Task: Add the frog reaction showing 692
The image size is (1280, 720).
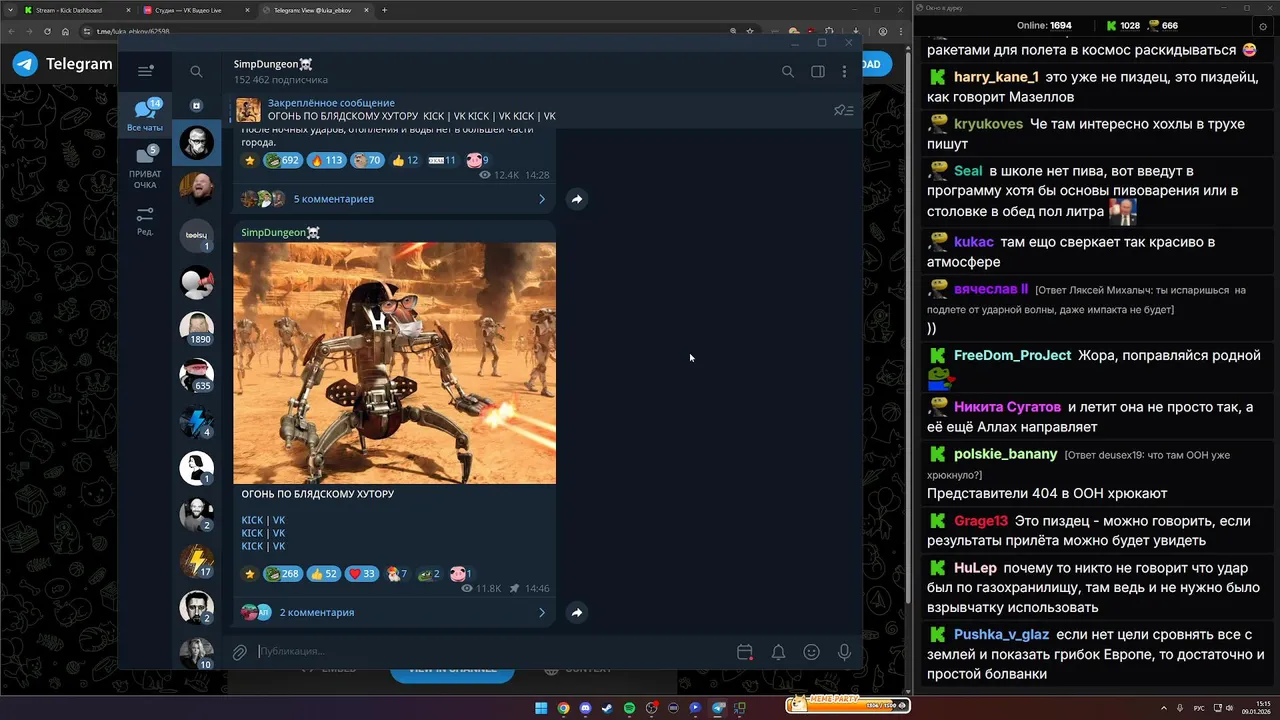Action: tap(282, 160)
